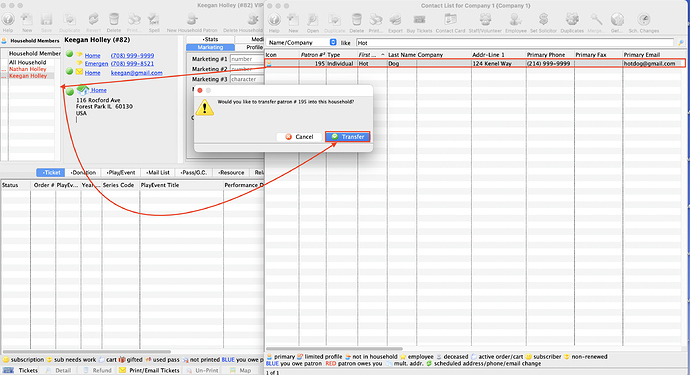This screenshot has height=375, width=690.
Task: Click Buy Tickets toolbar icon
Action: pos(419,19)
